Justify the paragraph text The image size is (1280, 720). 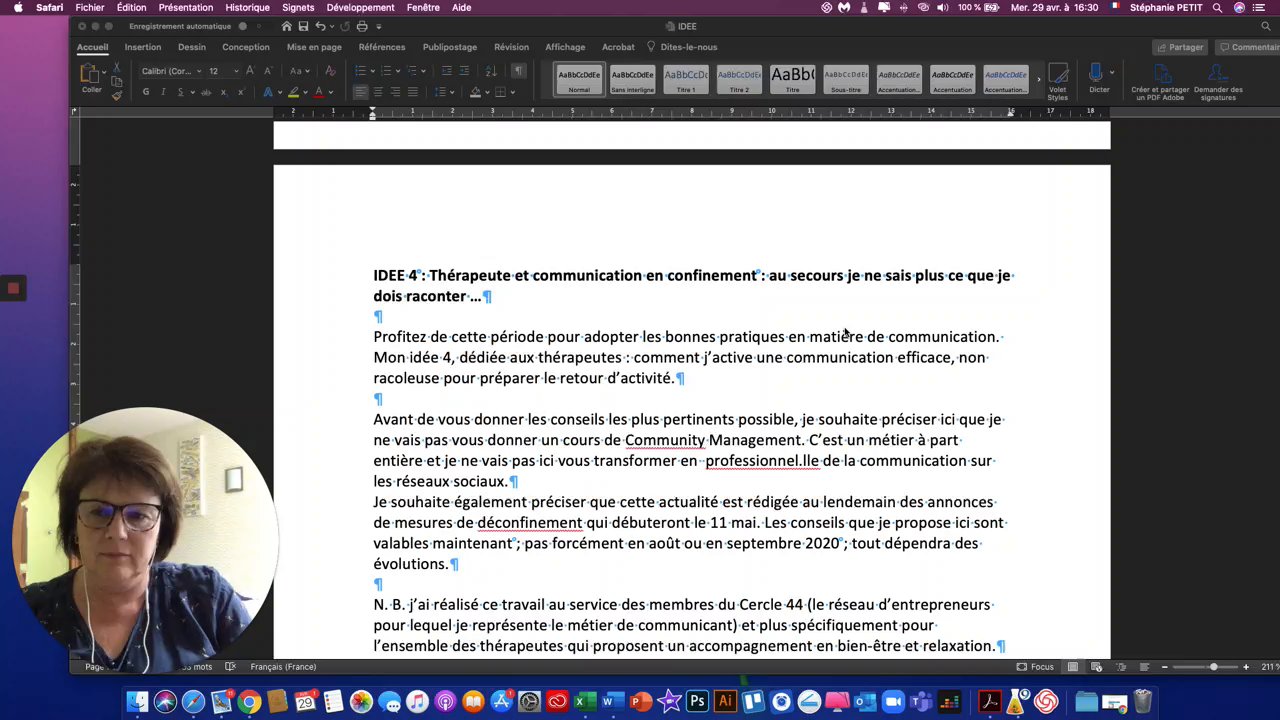pyautogui.click(x=412, y=92)
